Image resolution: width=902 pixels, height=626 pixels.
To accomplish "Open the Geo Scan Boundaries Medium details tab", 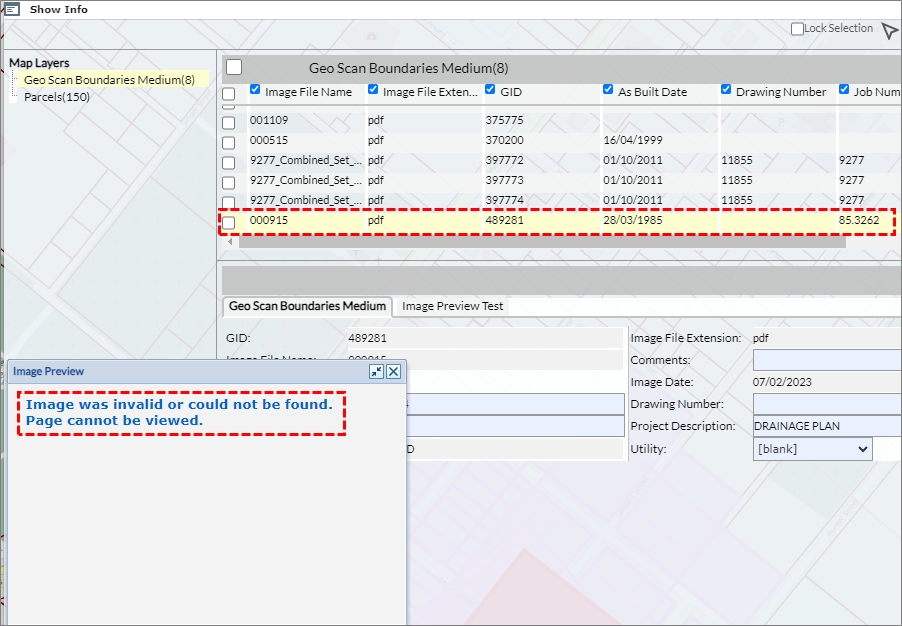I will coord(307,306).
